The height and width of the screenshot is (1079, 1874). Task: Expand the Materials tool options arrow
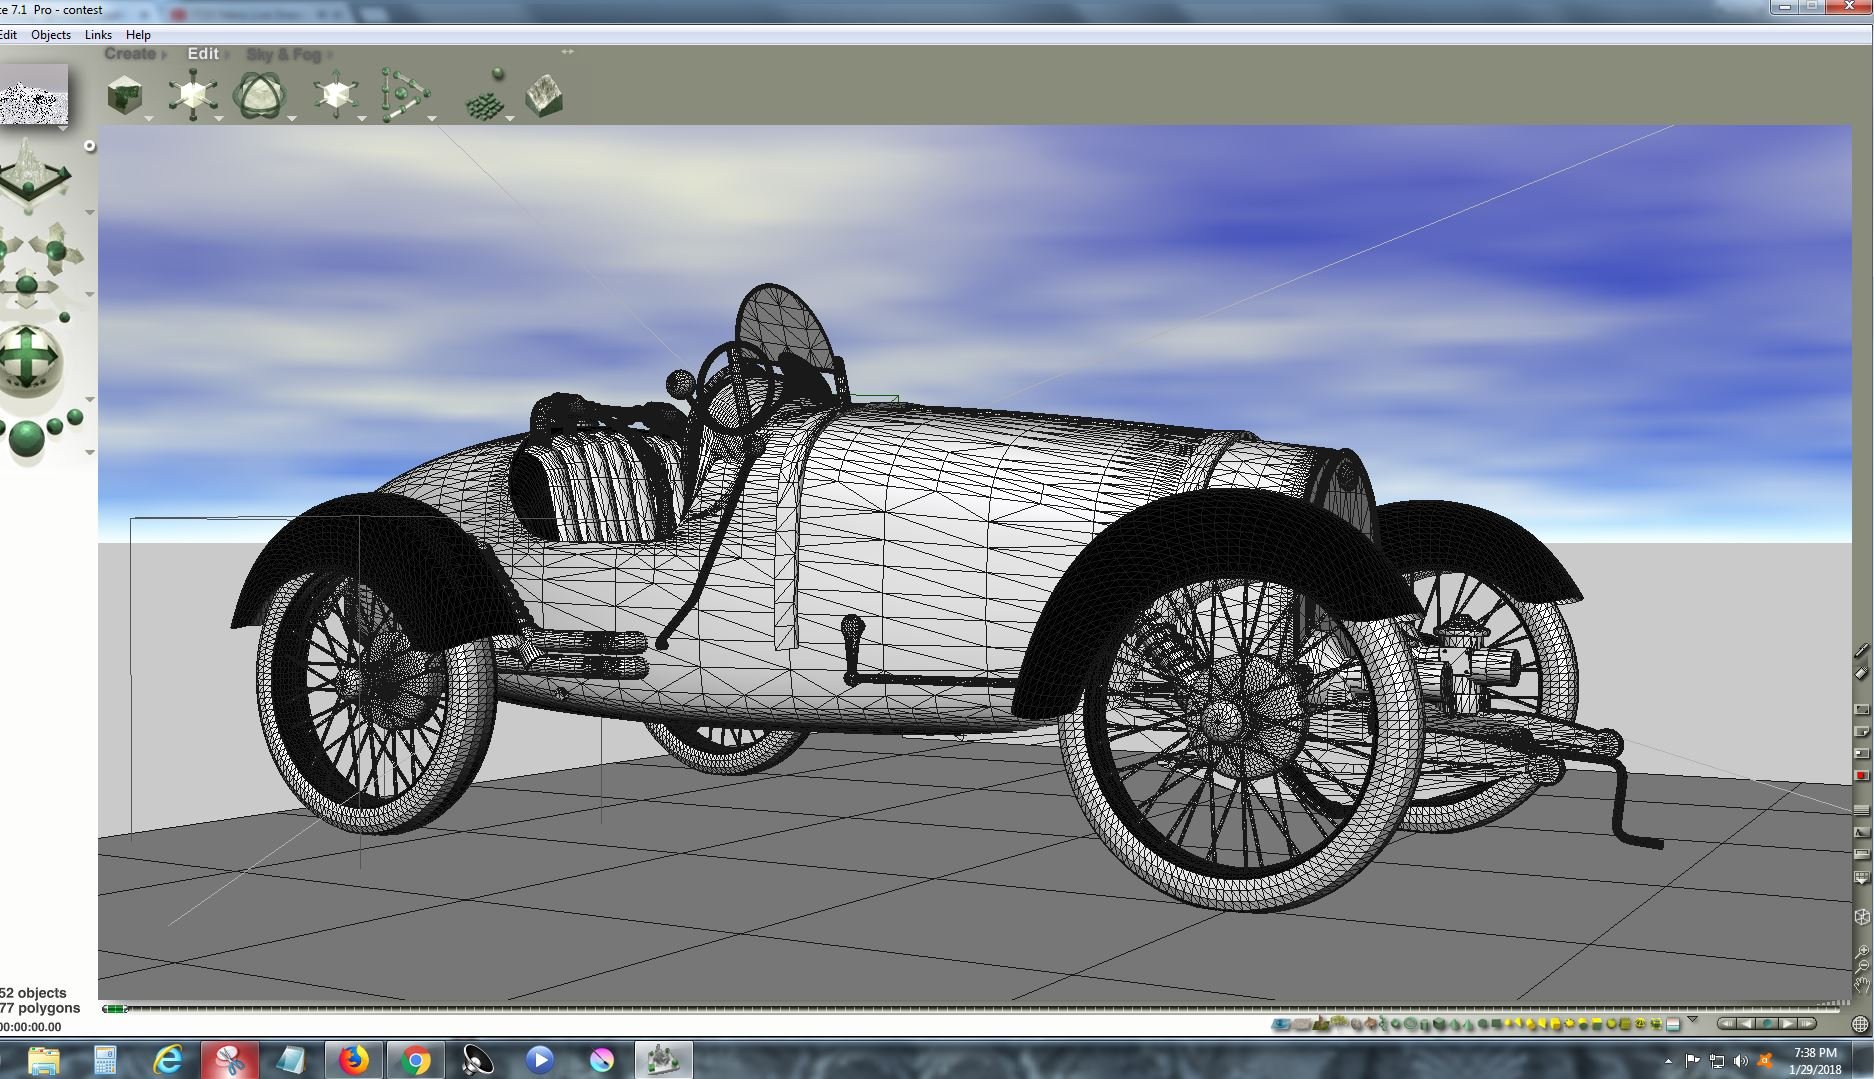(149, 119)
